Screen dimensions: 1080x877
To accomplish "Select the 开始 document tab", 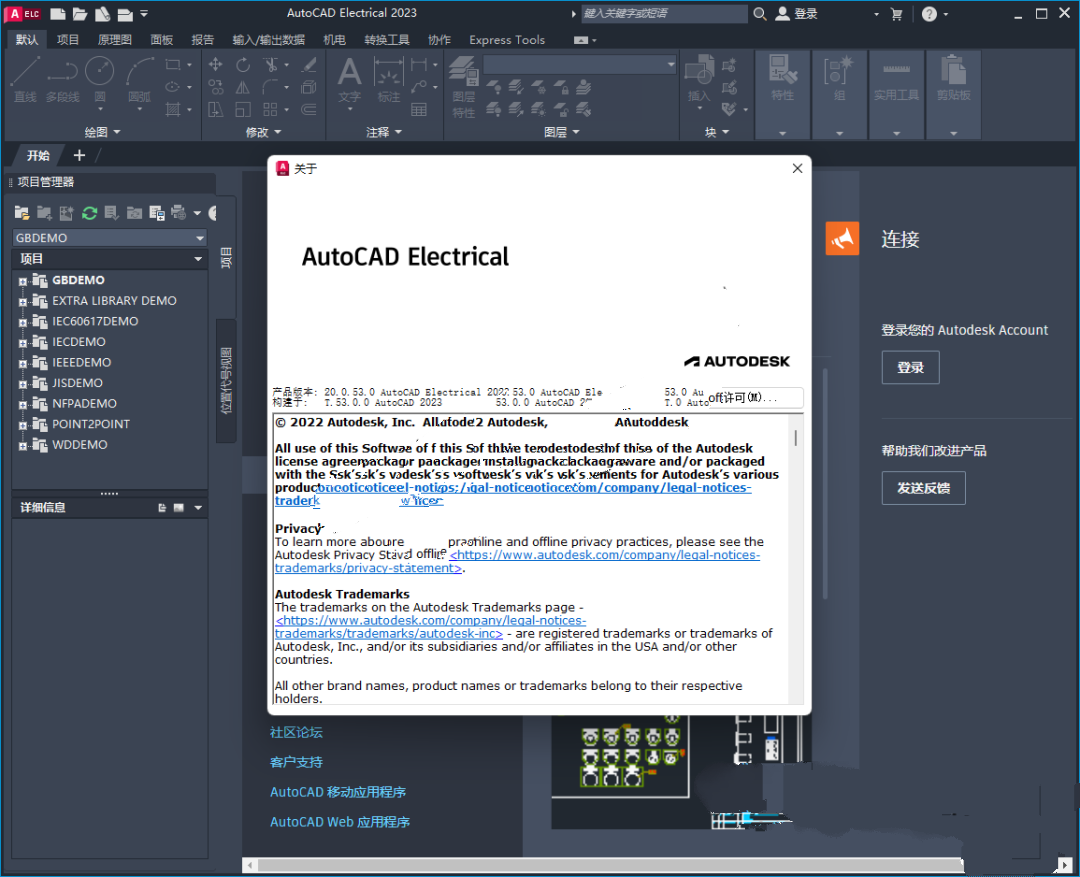I will 38,156.
